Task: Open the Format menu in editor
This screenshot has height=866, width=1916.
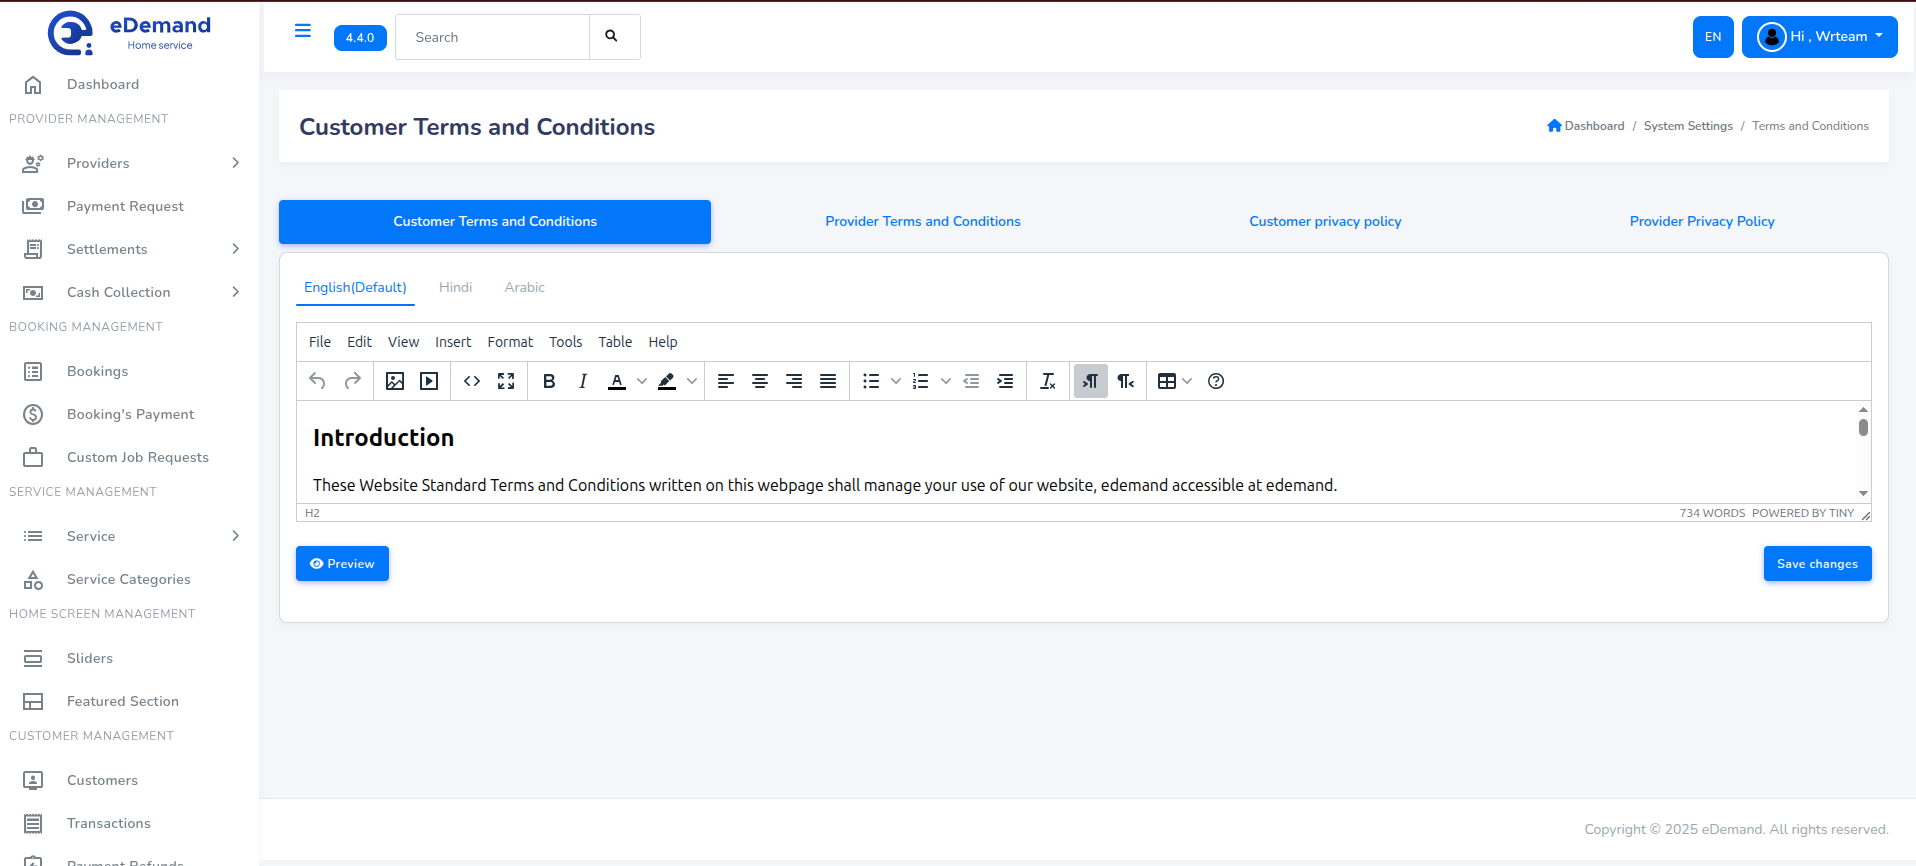Action: coord(510,342)
